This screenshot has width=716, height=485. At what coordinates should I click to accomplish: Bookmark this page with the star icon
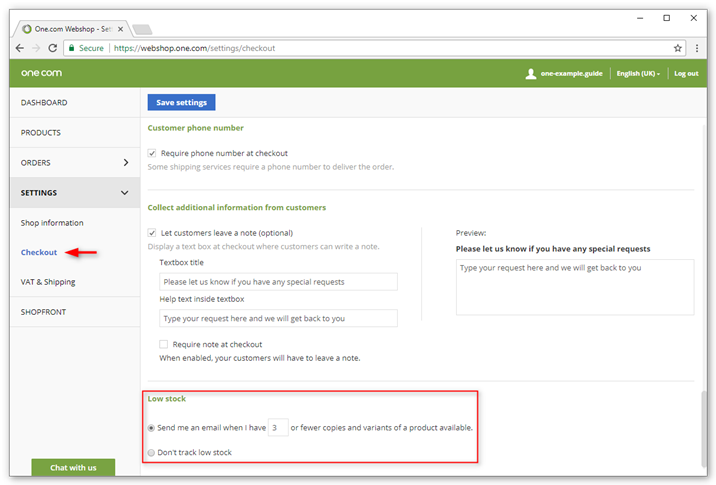(678, 48)
